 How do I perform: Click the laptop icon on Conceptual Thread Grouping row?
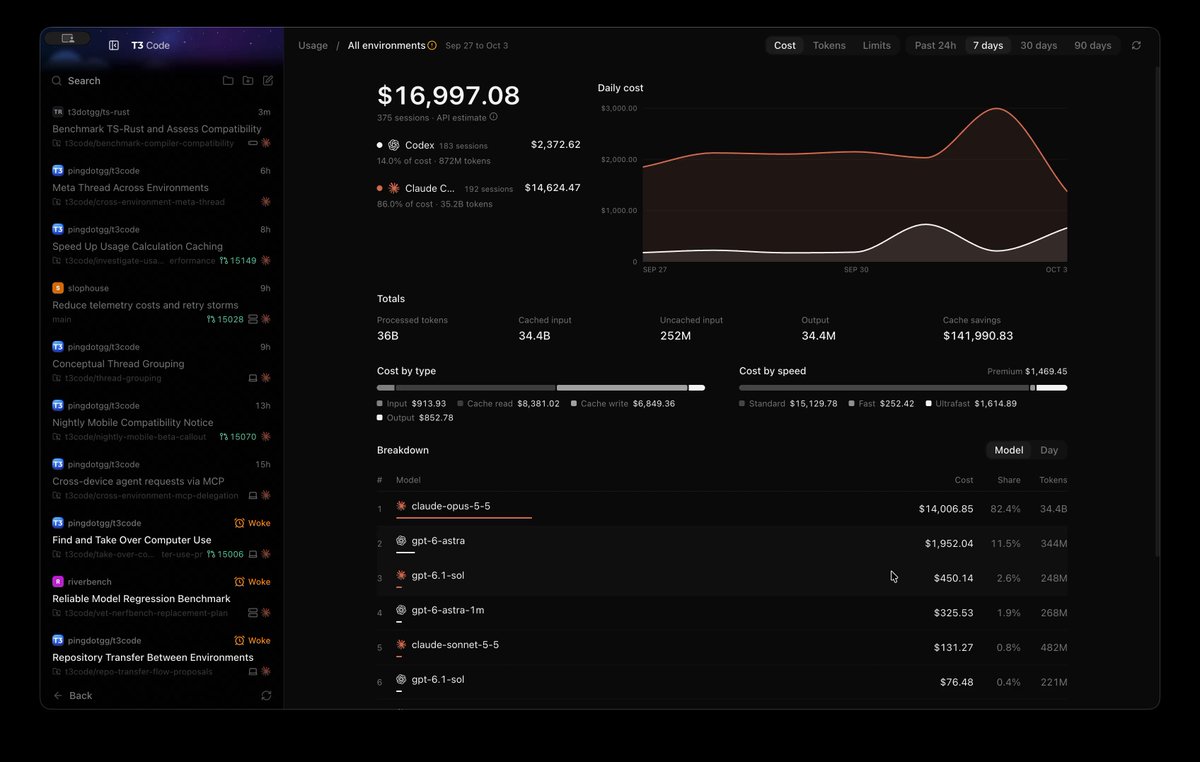(254, 378)
